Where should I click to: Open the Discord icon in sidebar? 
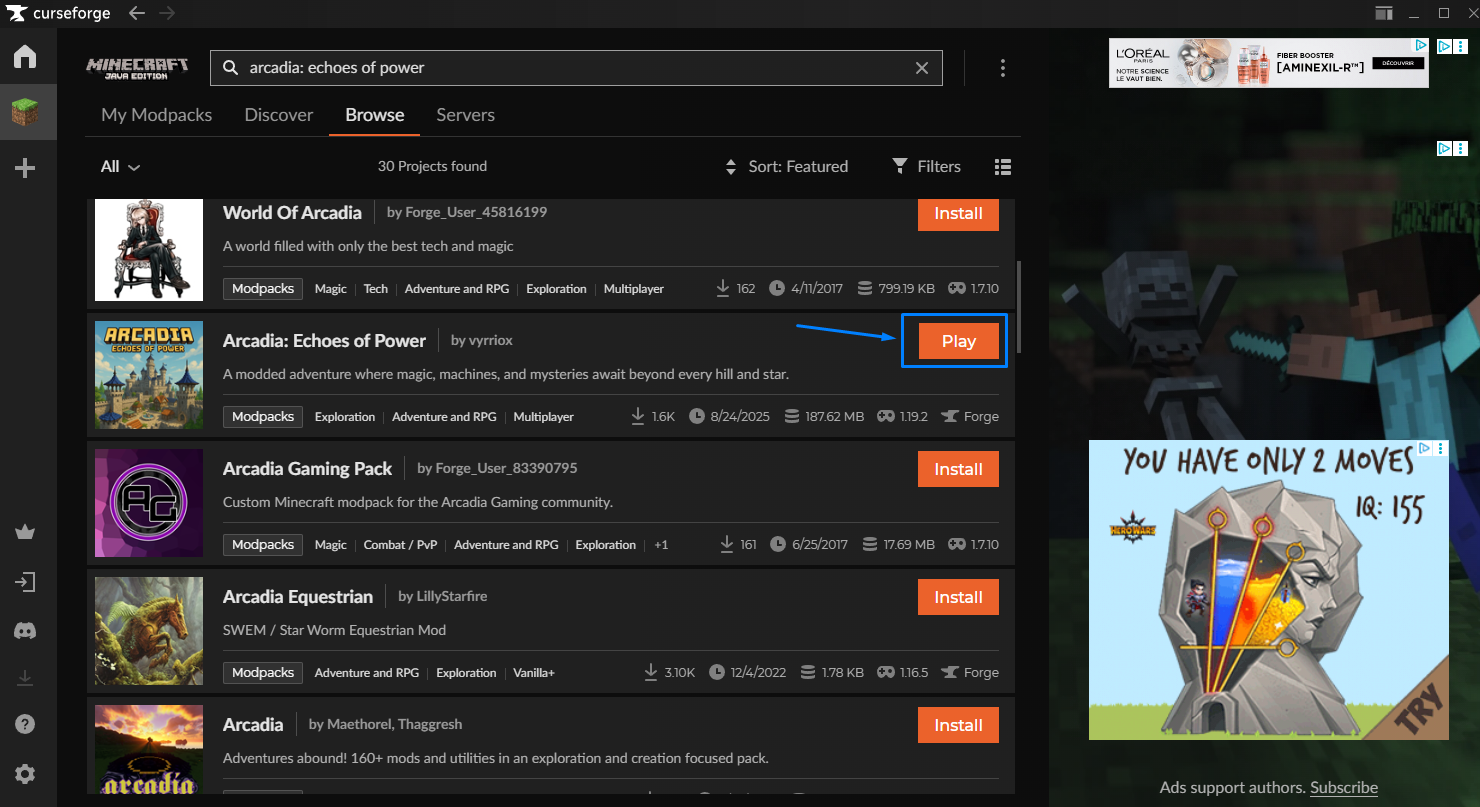click(25, 631)
